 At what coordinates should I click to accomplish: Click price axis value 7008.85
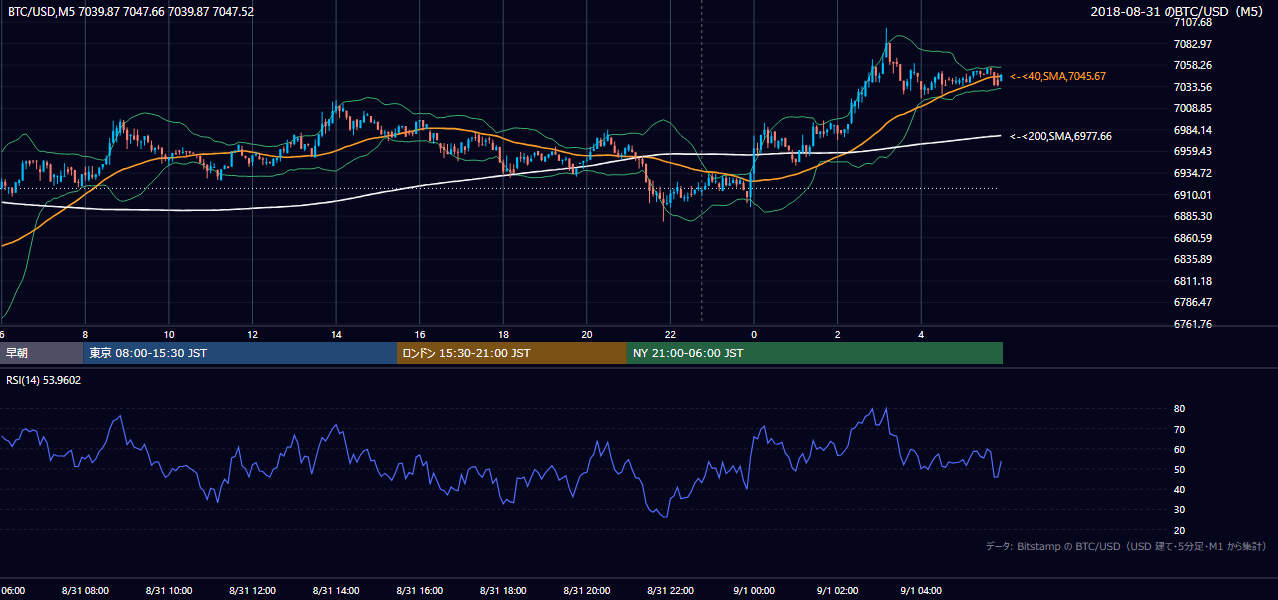(x=1194, y=108)
